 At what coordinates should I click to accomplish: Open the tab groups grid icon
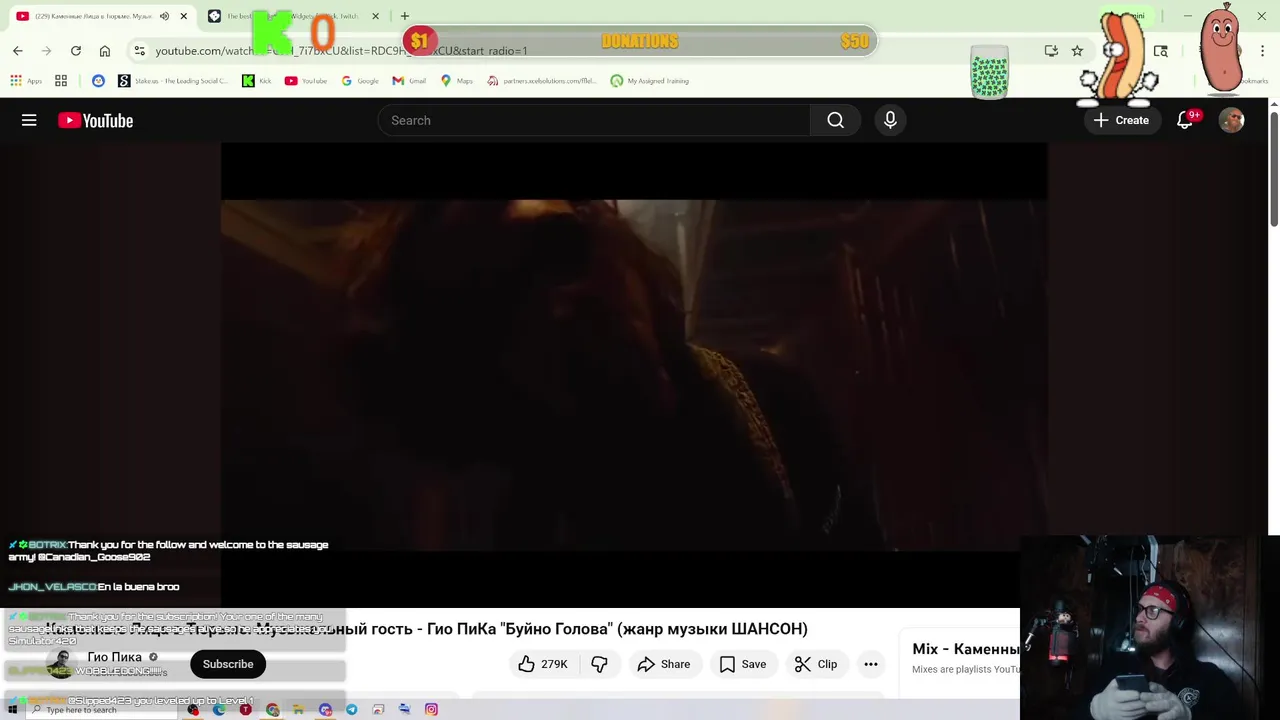point(61,81)
